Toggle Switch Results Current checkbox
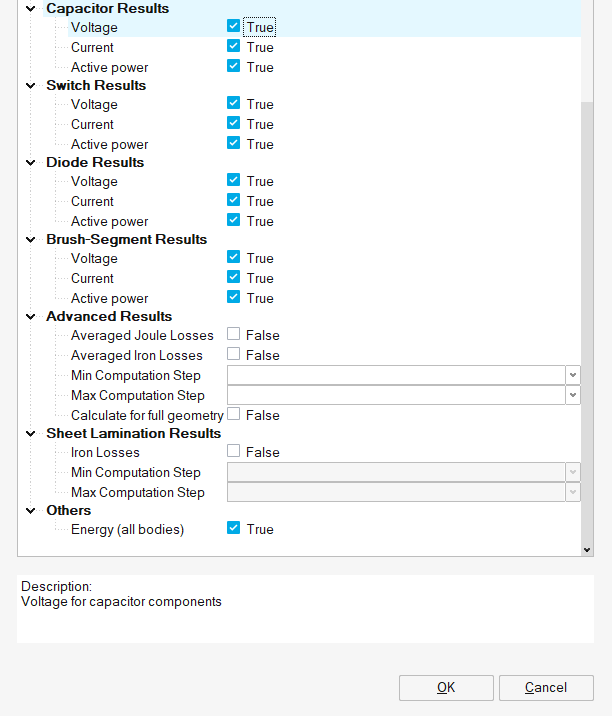This screenshot has width=612, height=716. coord(233,124)
